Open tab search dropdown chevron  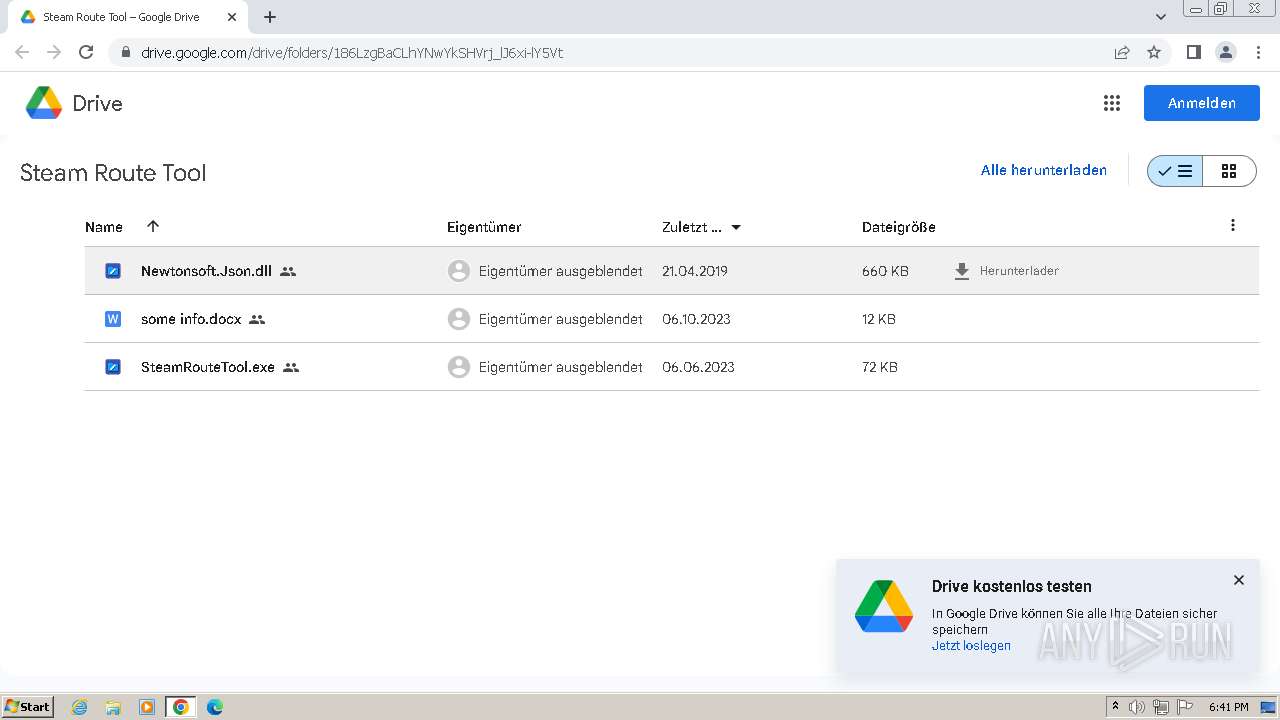1161,17
